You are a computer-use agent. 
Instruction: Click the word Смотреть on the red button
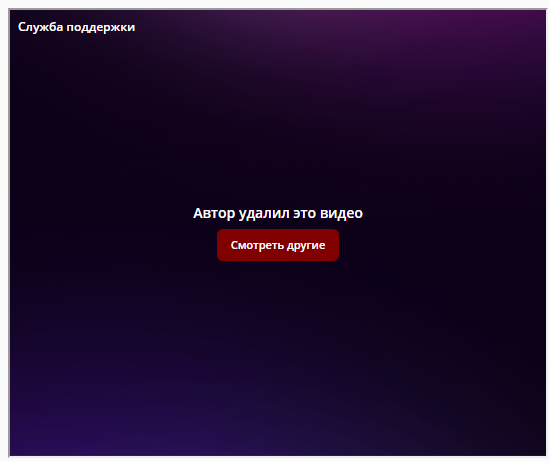click(x=257, y=245)
